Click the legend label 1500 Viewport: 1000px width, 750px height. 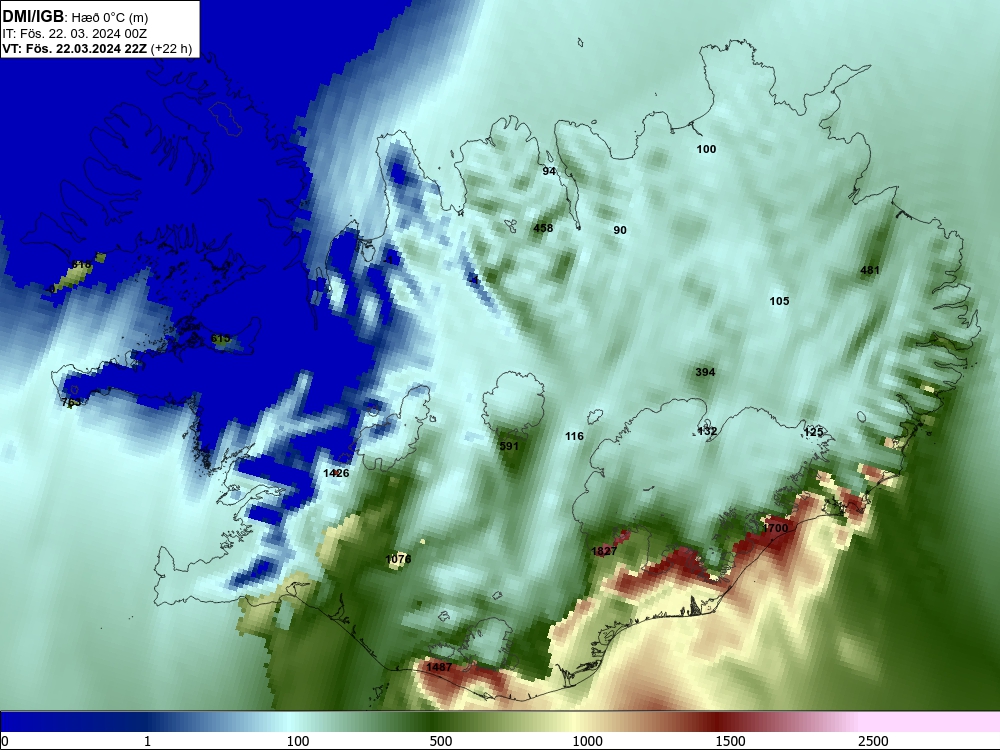(730, 741)
